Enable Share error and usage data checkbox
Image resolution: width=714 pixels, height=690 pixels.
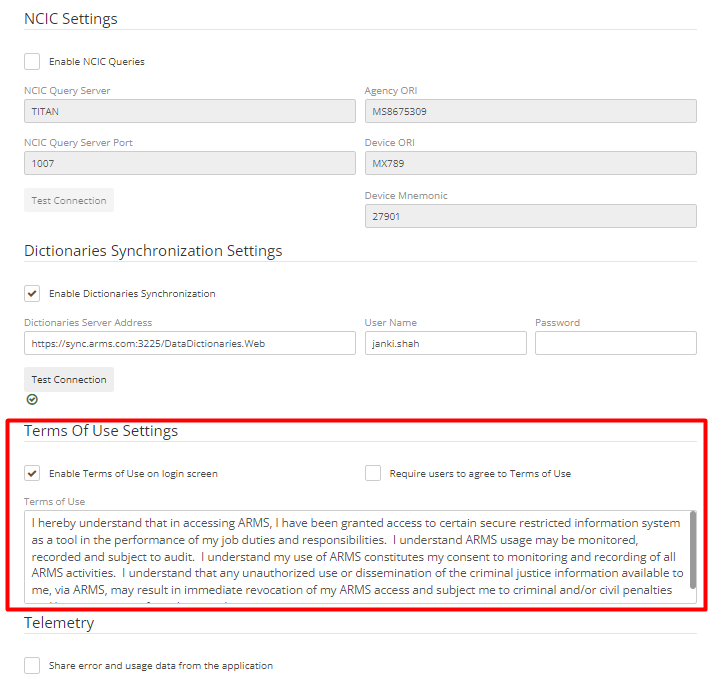click(32, 665)
